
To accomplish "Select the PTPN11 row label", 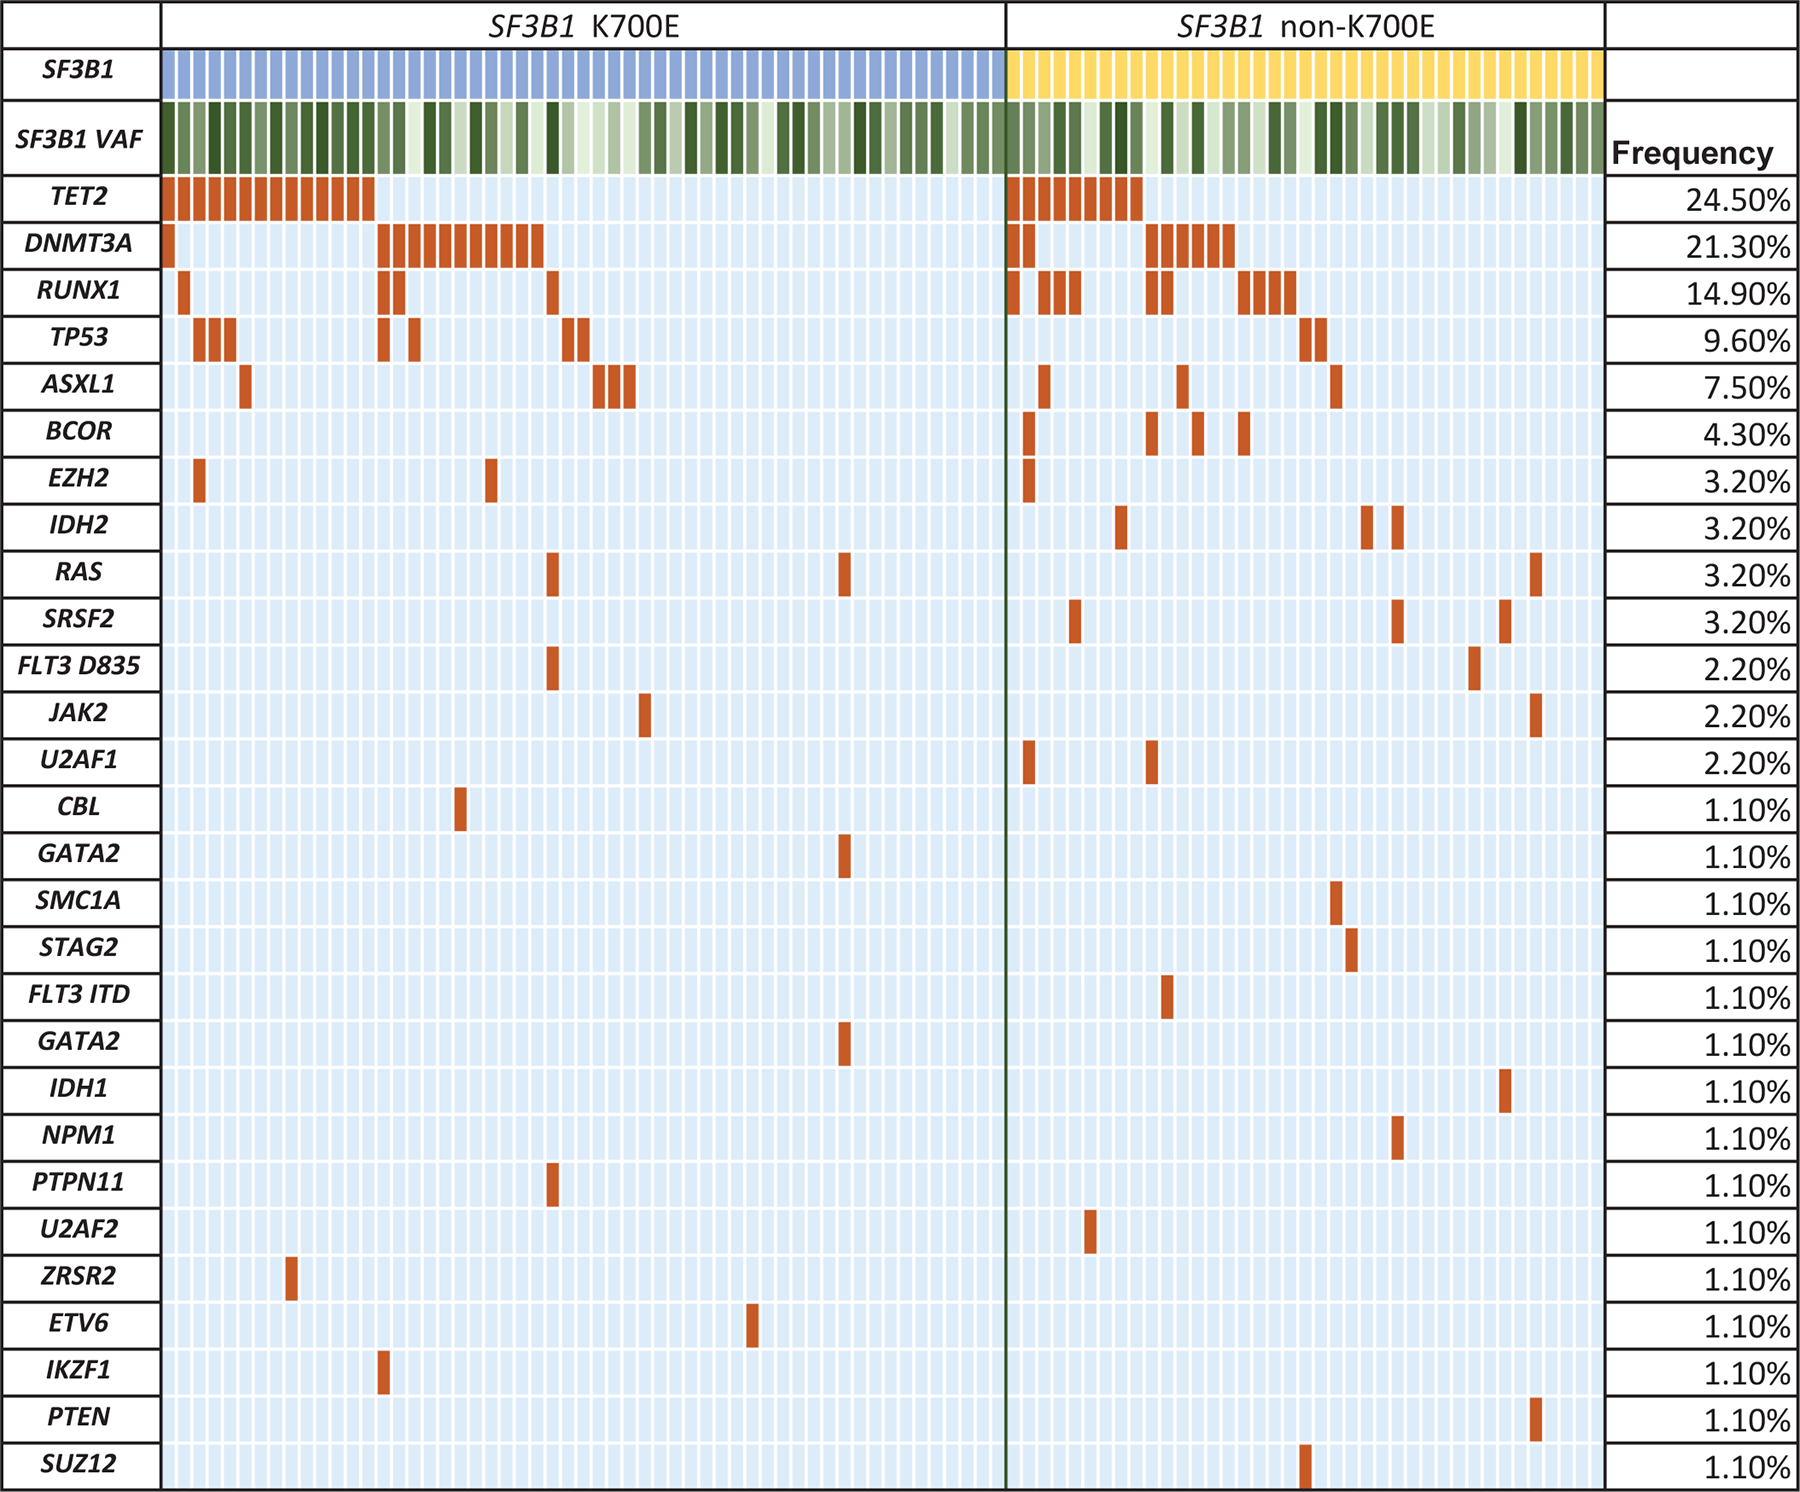I will click(x=79, y=1182).
